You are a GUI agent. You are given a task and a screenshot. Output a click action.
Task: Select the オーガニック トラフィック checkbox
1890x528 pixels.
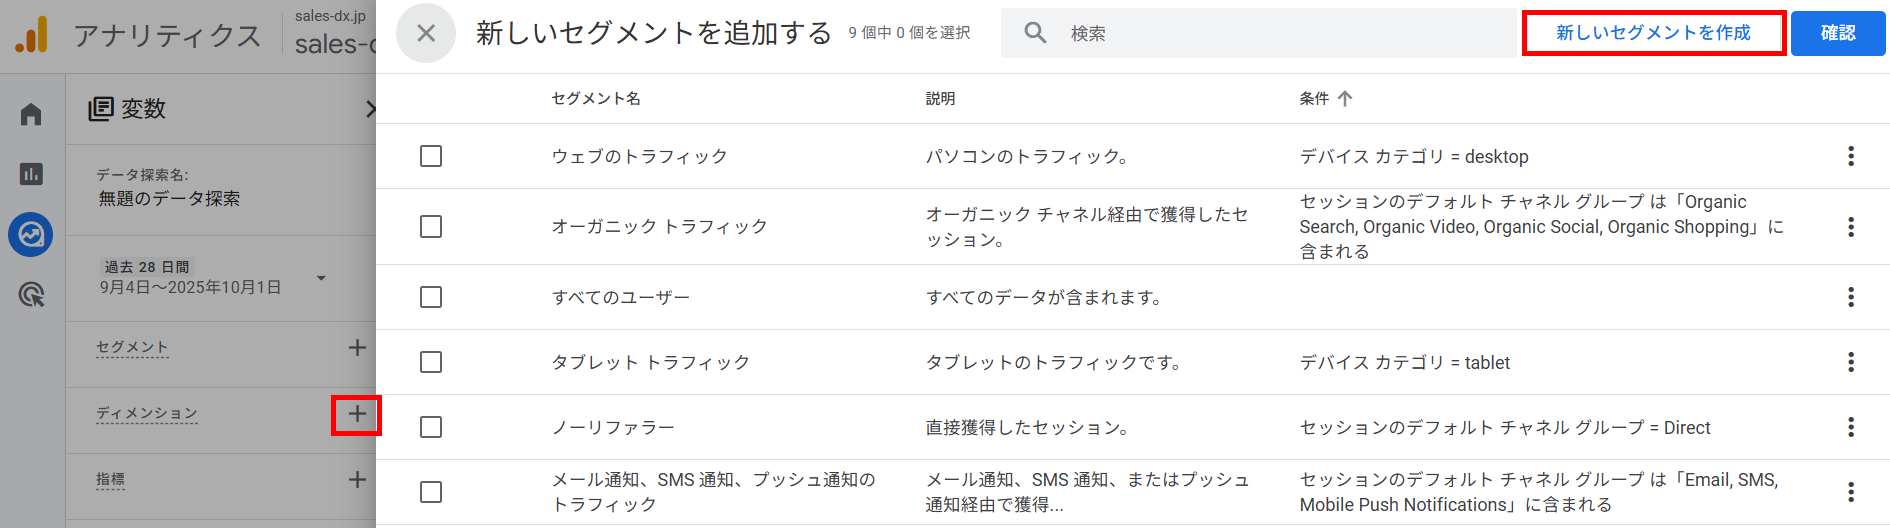(431, 227)
